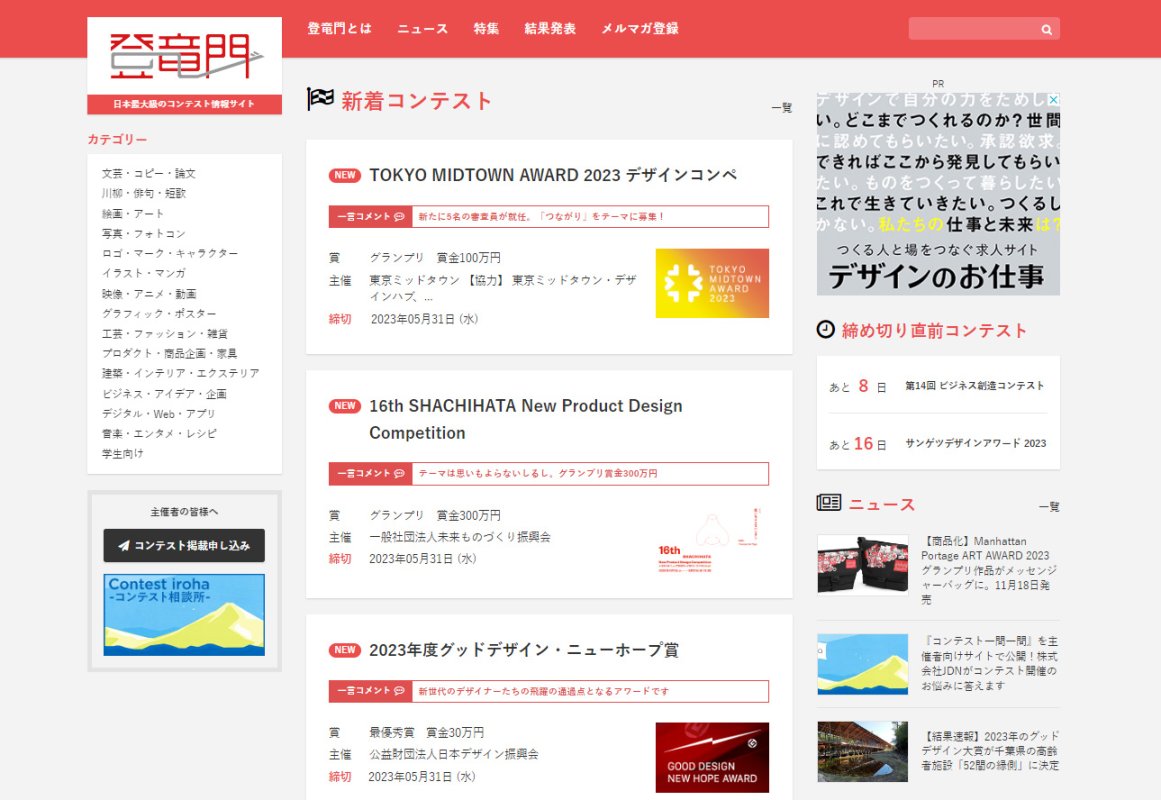Select category 学生向け
This screenshot has height=800, width=1161.
click(x=123, y=453)
